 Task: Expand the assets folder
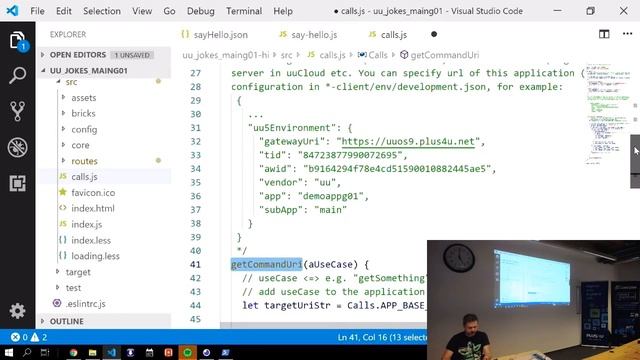84,98
